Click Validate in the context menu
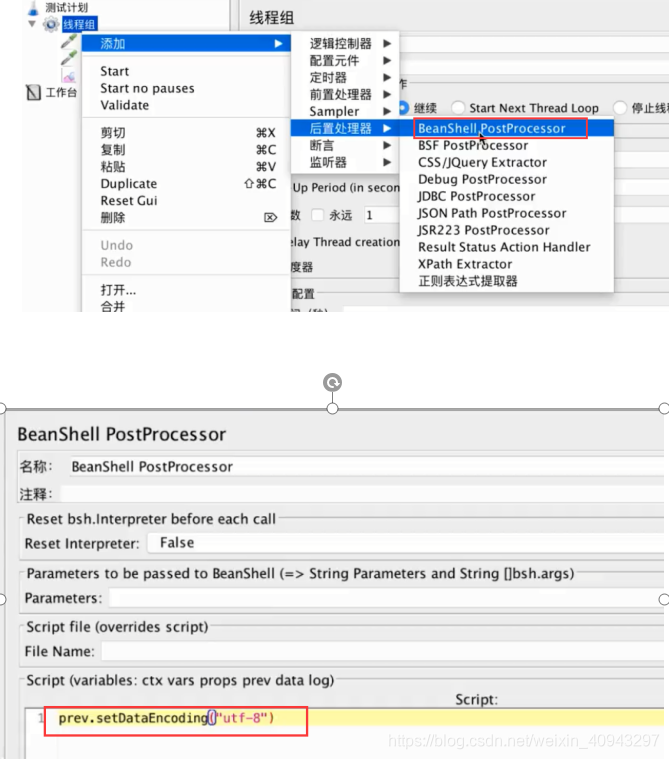This screenshot has width=669, height=759. tap(124, 105)
